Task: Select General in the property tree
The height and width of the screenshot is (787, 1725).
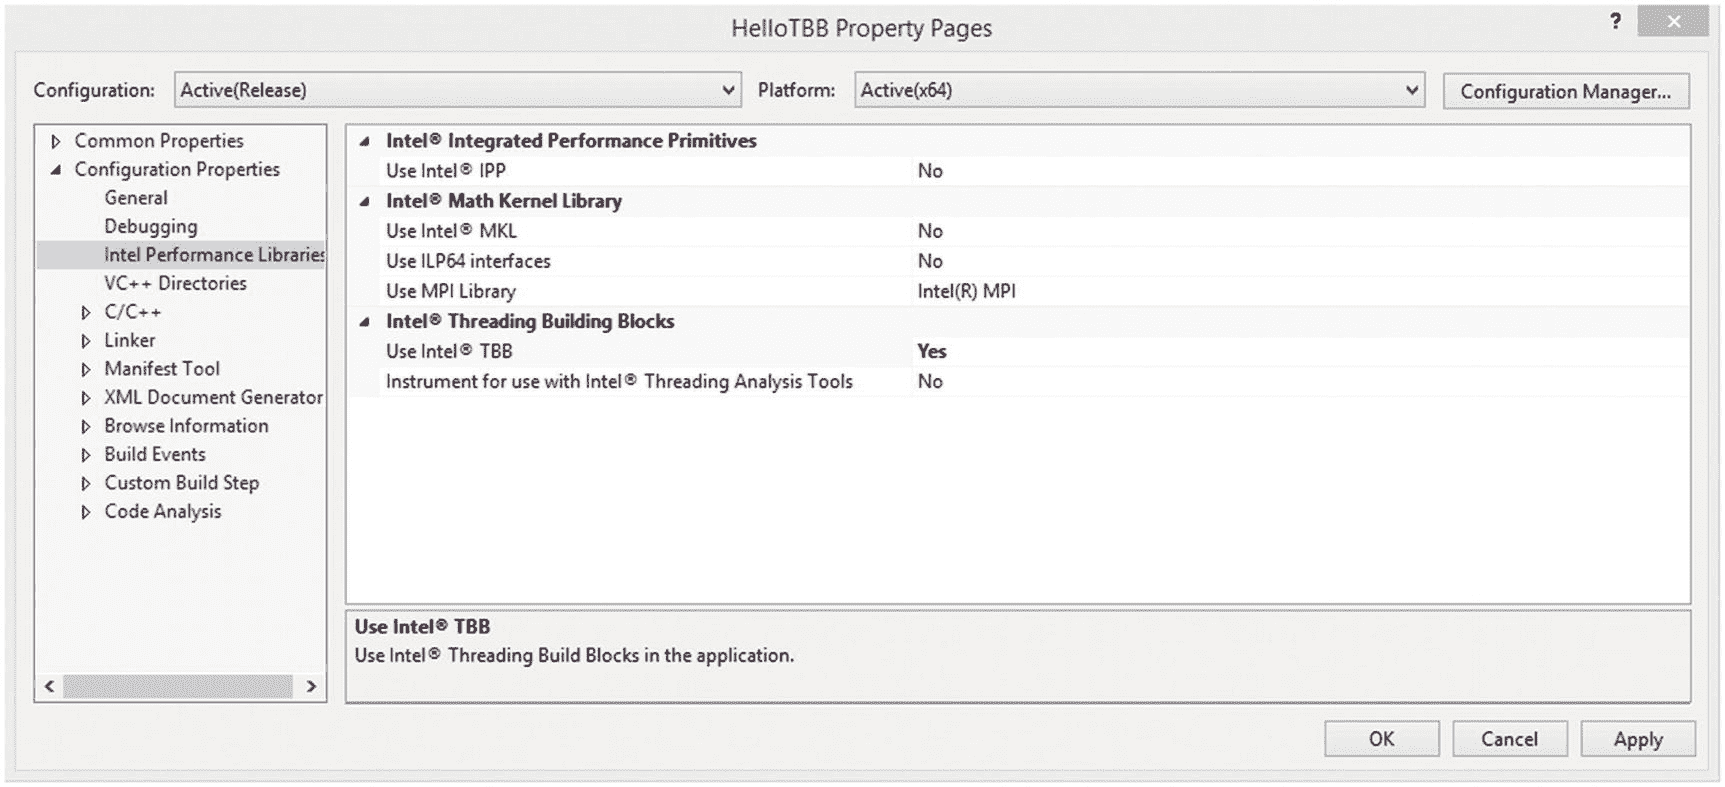Action: [x=136, y=198]
